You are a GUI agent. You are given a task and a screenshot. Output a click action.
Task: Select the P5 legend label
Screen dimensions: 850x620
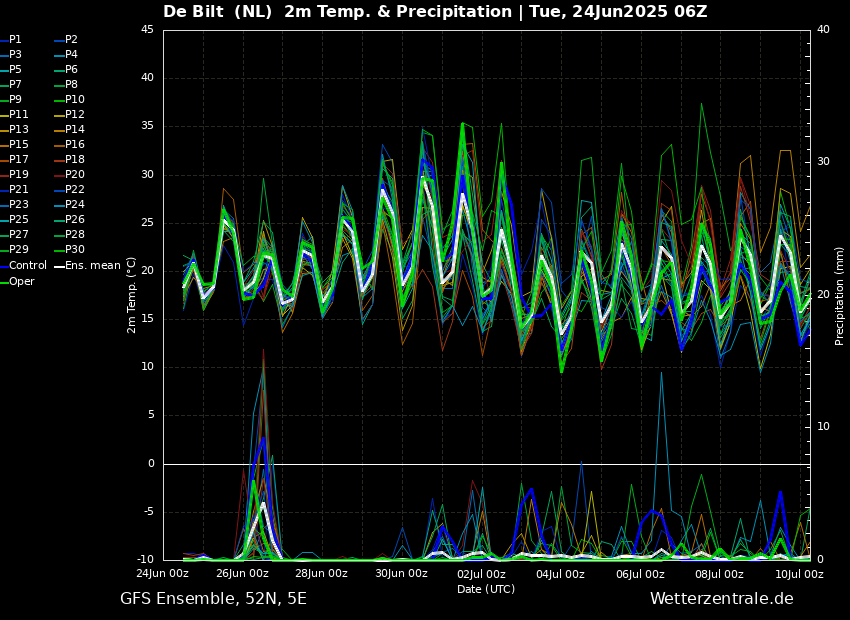(x=15, y=69)
